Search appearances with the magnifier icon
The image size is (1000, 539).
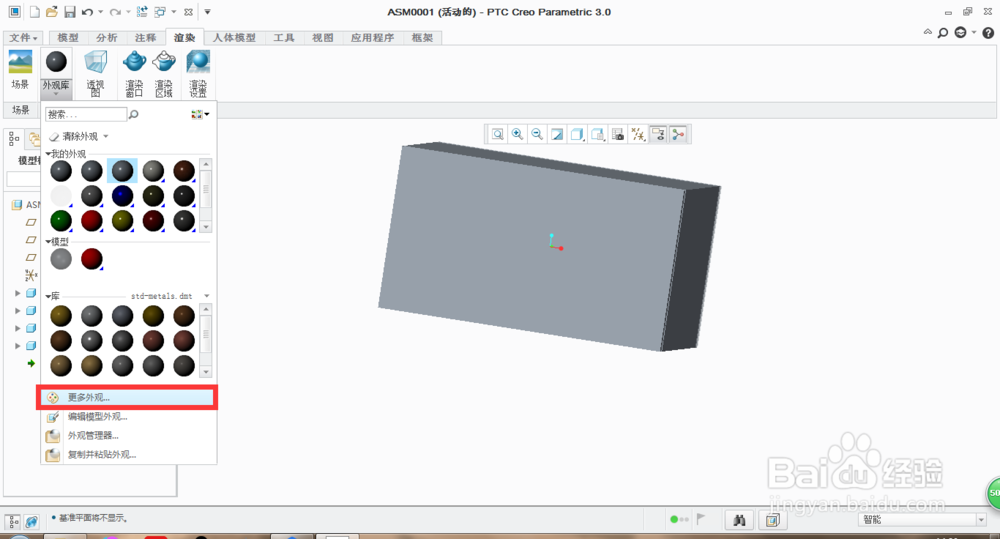click(133, 114)
